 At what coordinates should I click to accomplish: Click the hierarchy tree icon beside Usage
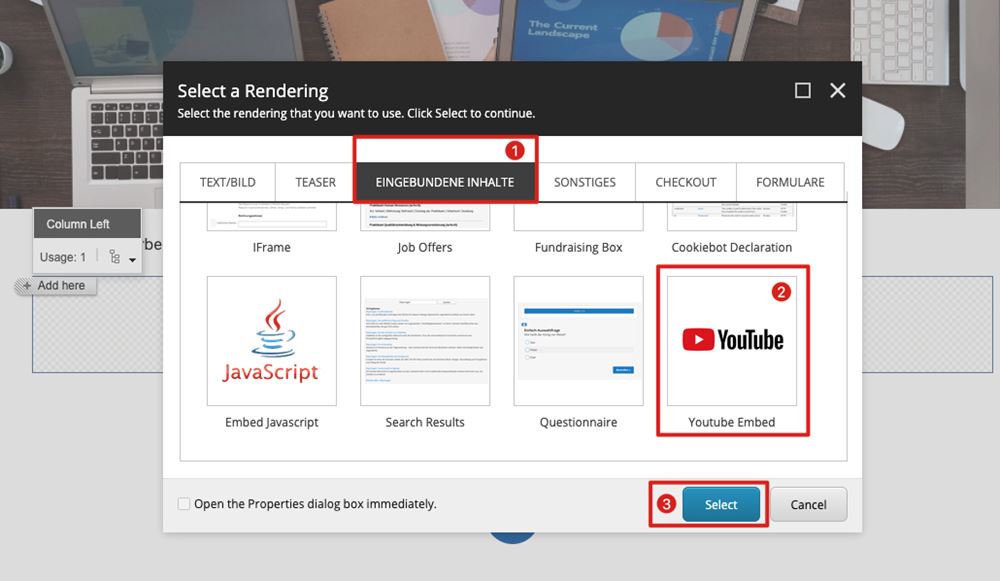(x=114, y=258)
